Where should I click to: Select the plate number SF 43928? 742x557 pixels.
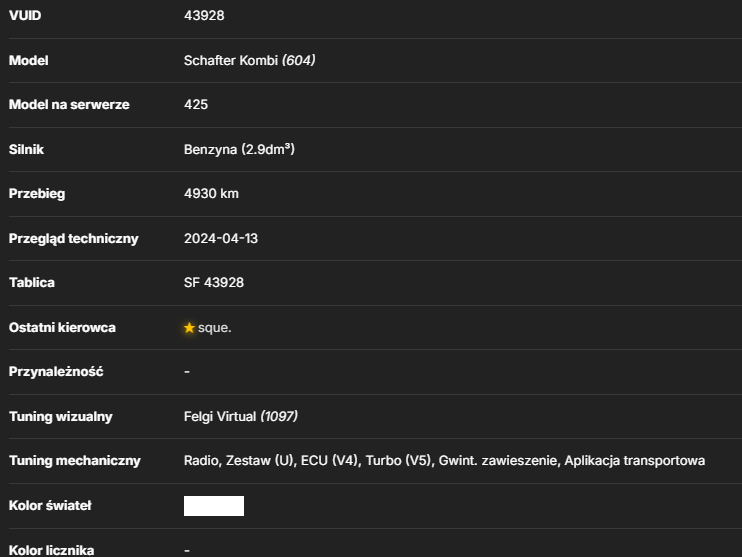point(214,283)
